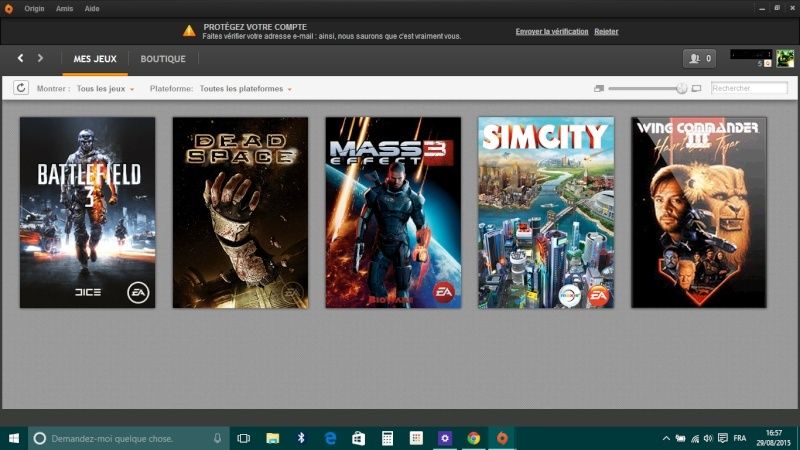Switch to the BOUTIQUE tab
The width and height of the screenshot is (800, 450).
[x=163, y=59]
